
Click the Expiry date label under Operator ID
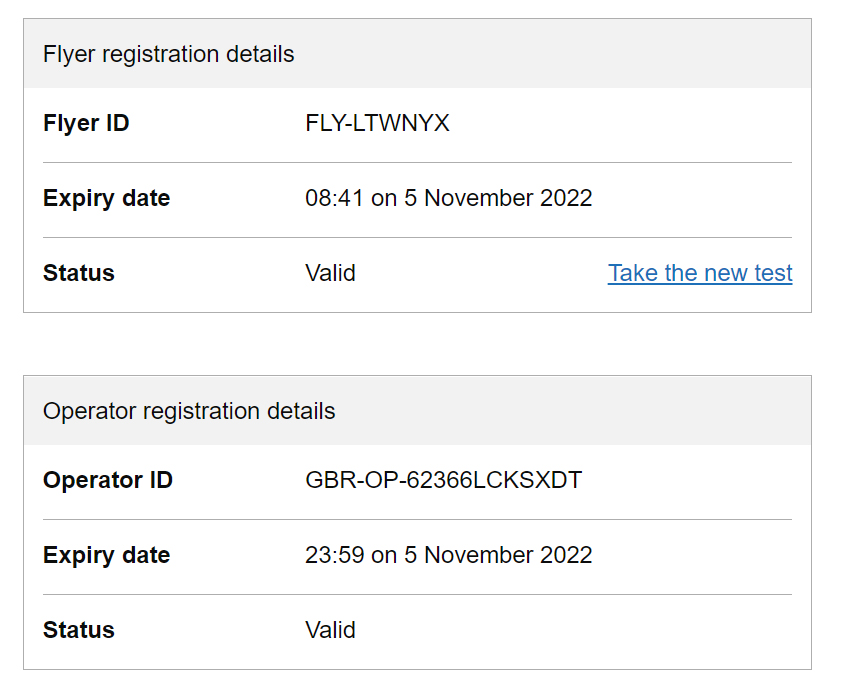tap(106, 555)
